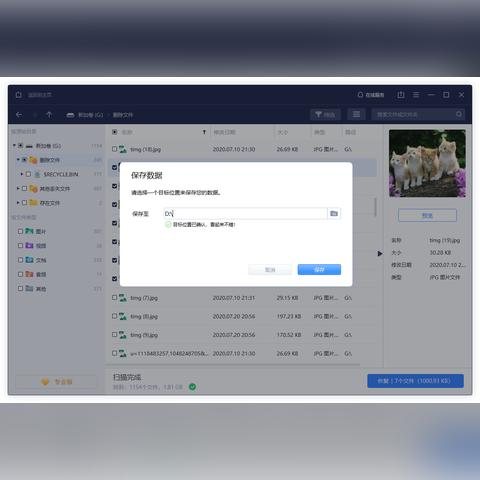
Task: Click the browse folder icon beside D:\ path
Action: point(334,213)
